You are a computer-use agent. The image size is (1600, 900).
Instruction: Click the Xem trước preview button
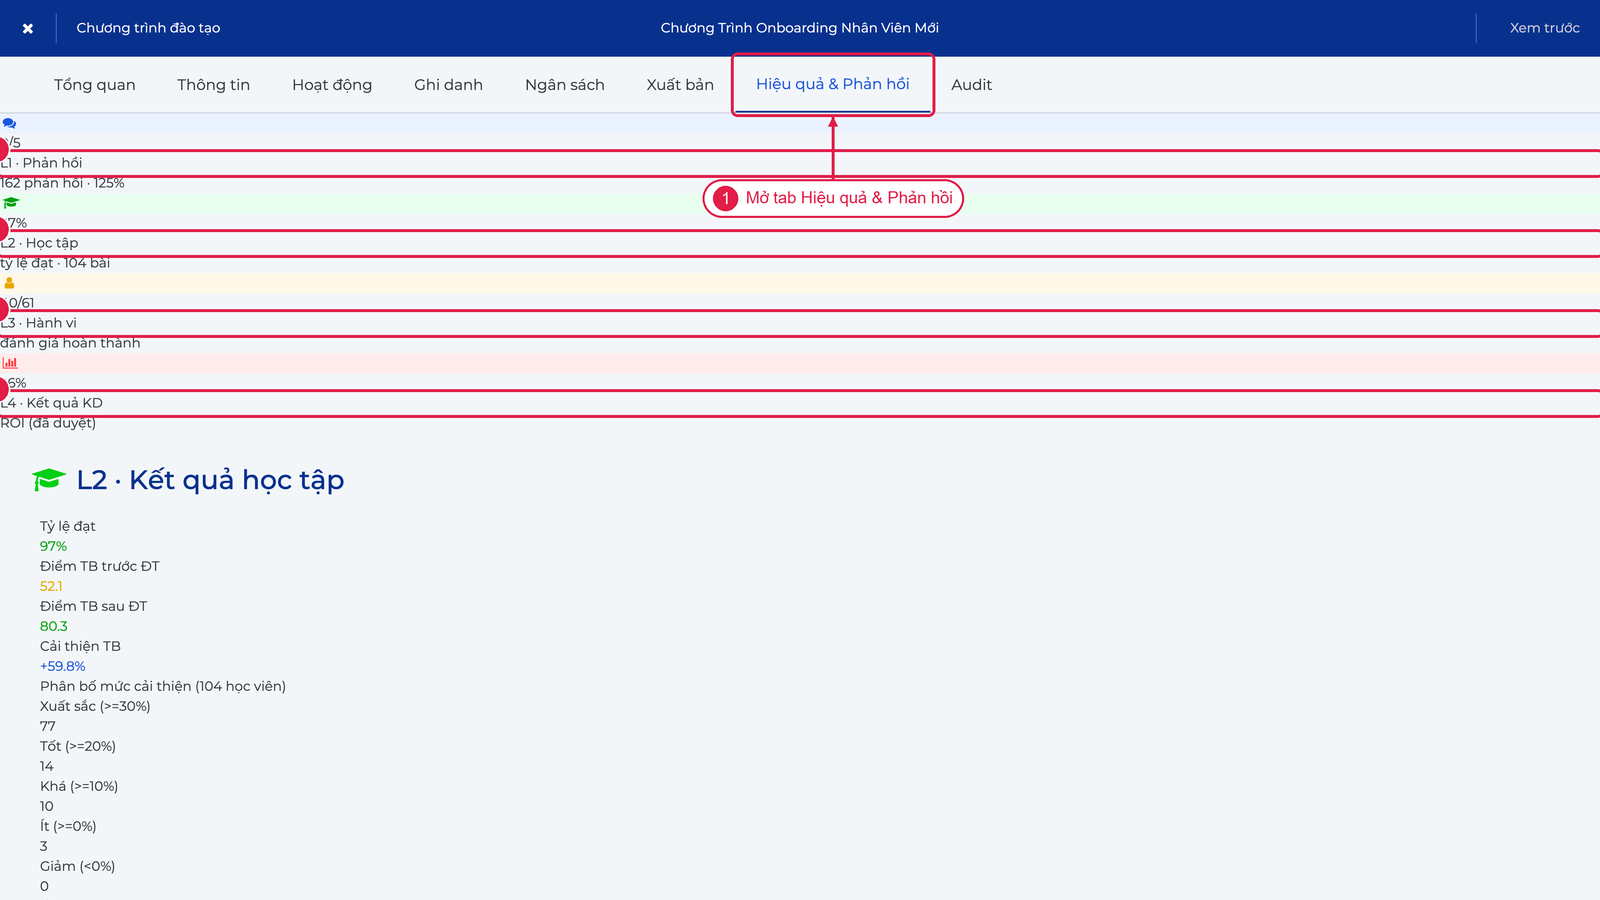(x=1545, y=28)
